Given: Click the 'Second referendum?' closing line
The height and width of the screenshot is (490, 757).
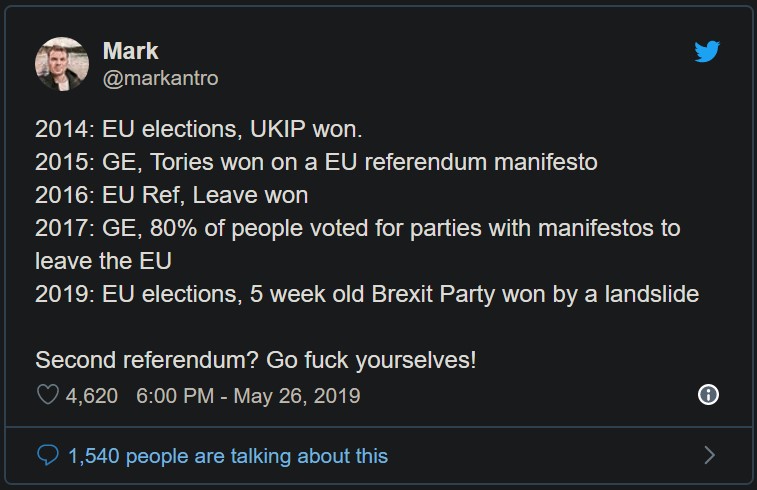Looking at the screenshot, I should click(256, 360).
